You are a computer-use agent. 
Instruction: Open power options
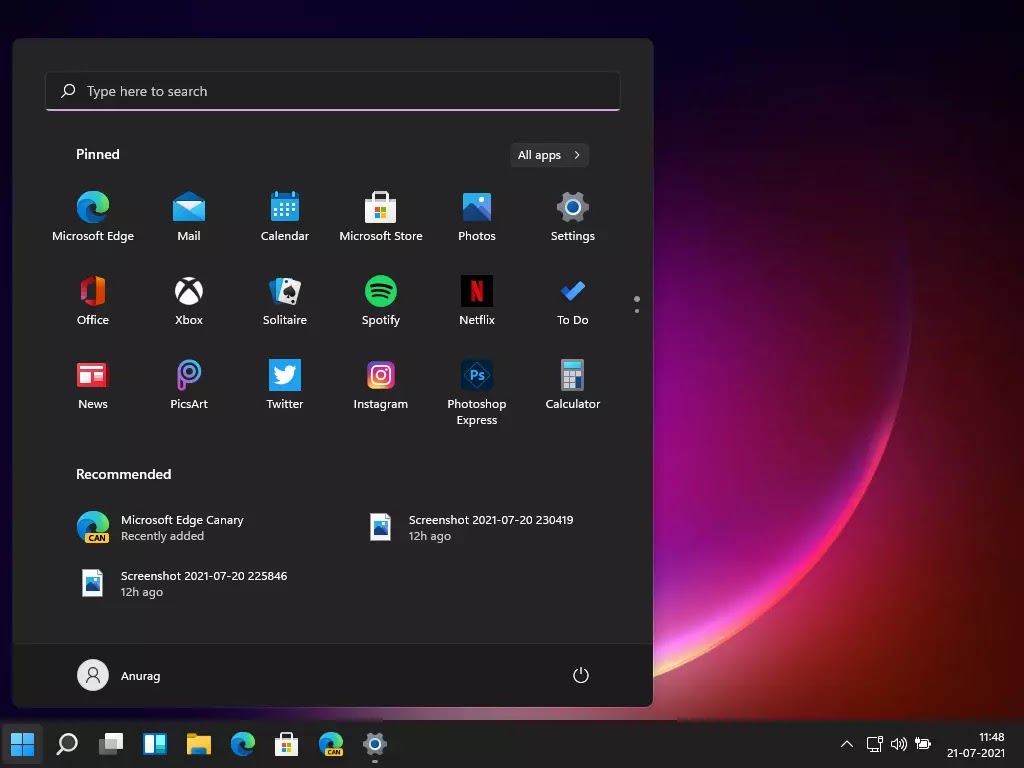click(x=581, y=675)
